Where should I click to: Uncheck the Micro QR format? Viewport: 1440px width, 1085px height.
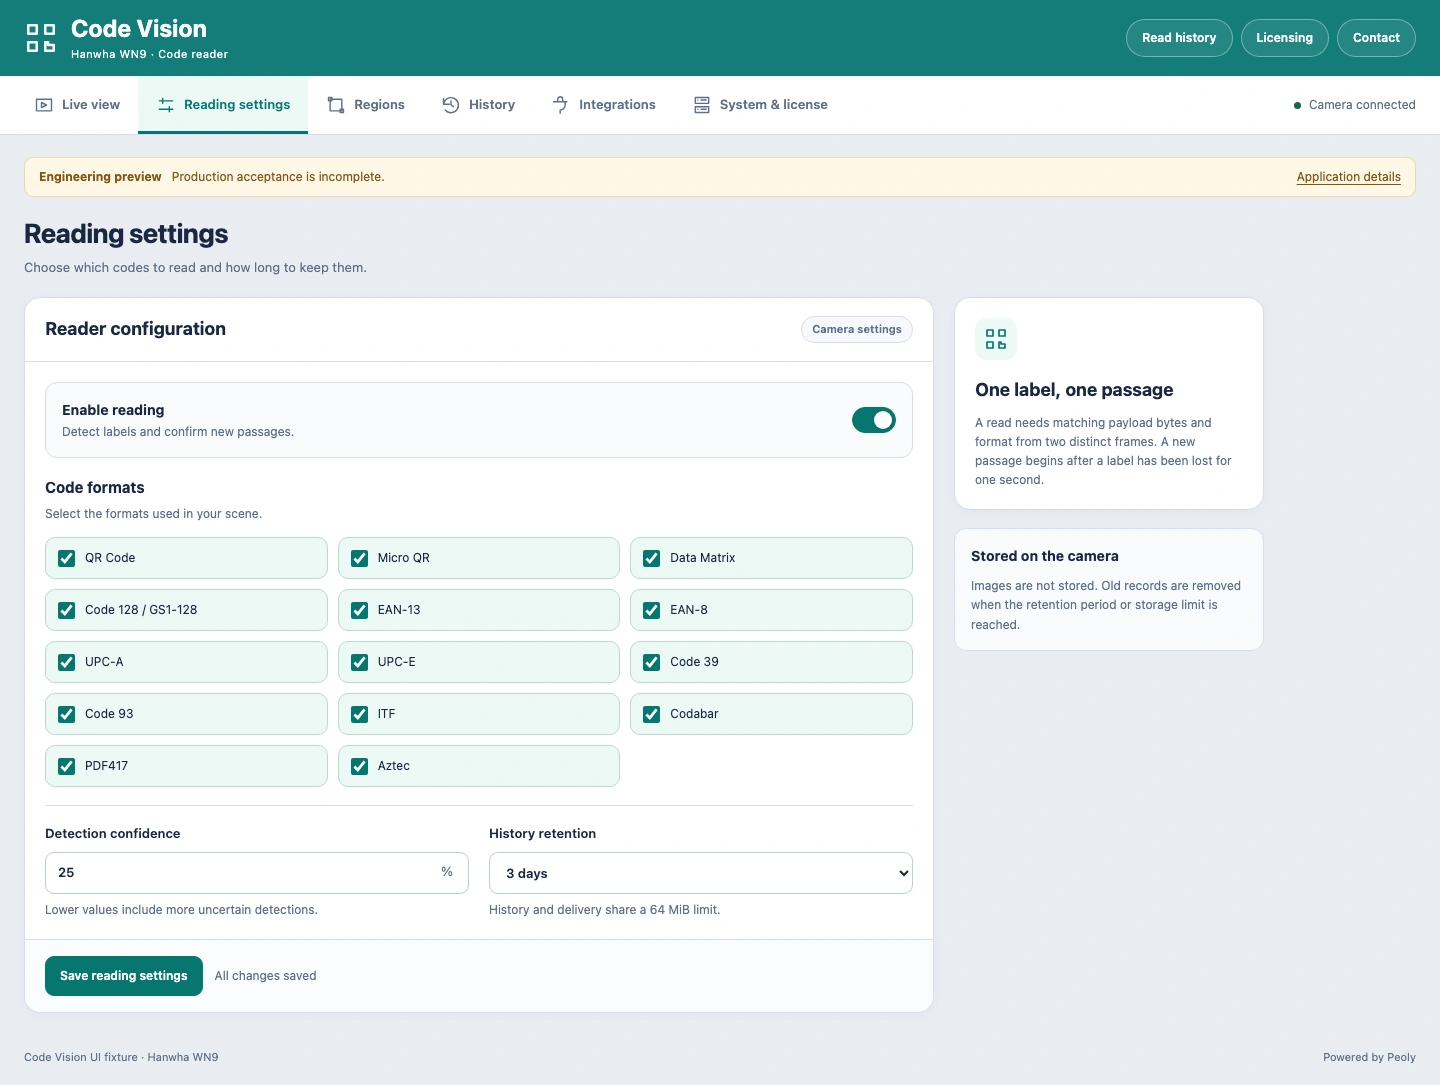coord(360,558)
